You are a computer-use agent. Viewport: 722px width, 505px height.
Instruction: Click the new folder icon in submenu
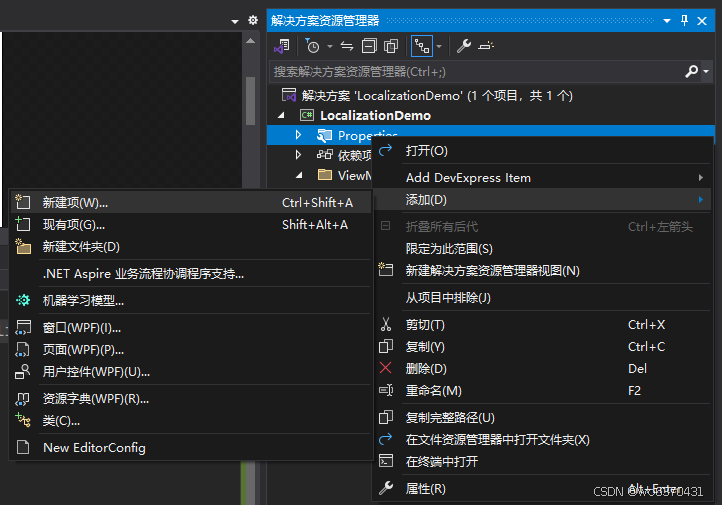point(23,246)
